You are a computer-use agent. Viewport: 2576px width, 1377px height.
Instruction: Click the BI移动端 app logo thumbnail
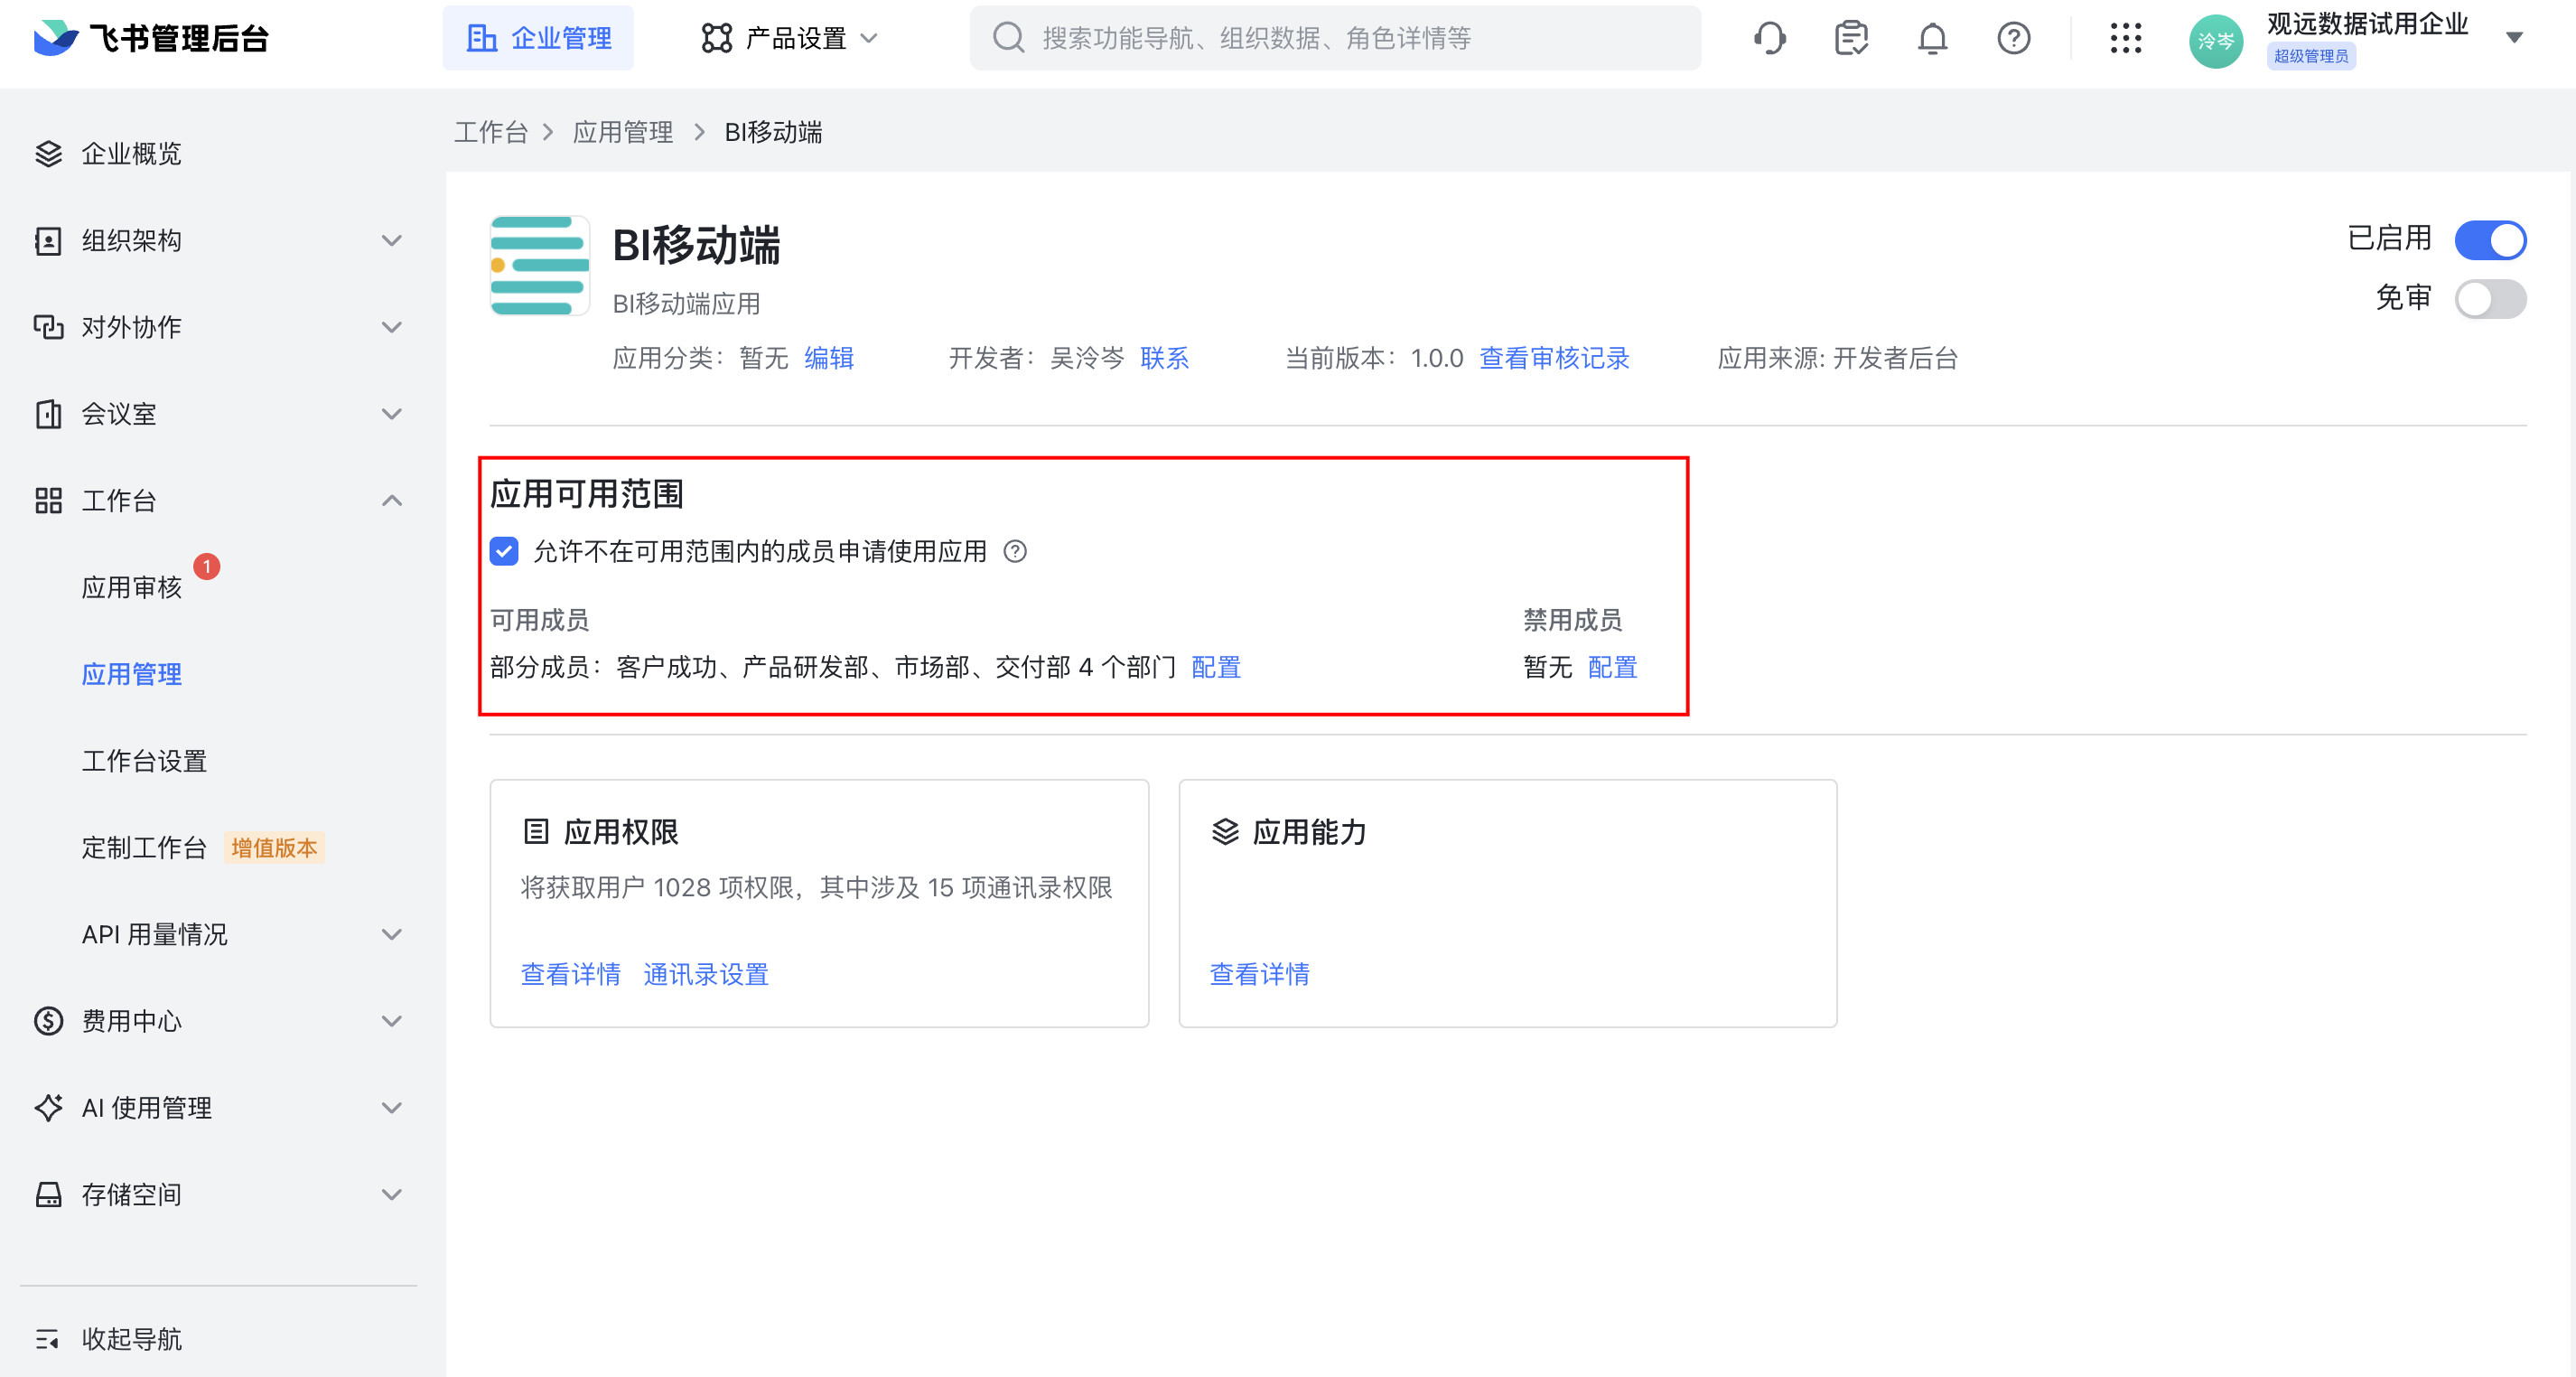click(539, 265)
